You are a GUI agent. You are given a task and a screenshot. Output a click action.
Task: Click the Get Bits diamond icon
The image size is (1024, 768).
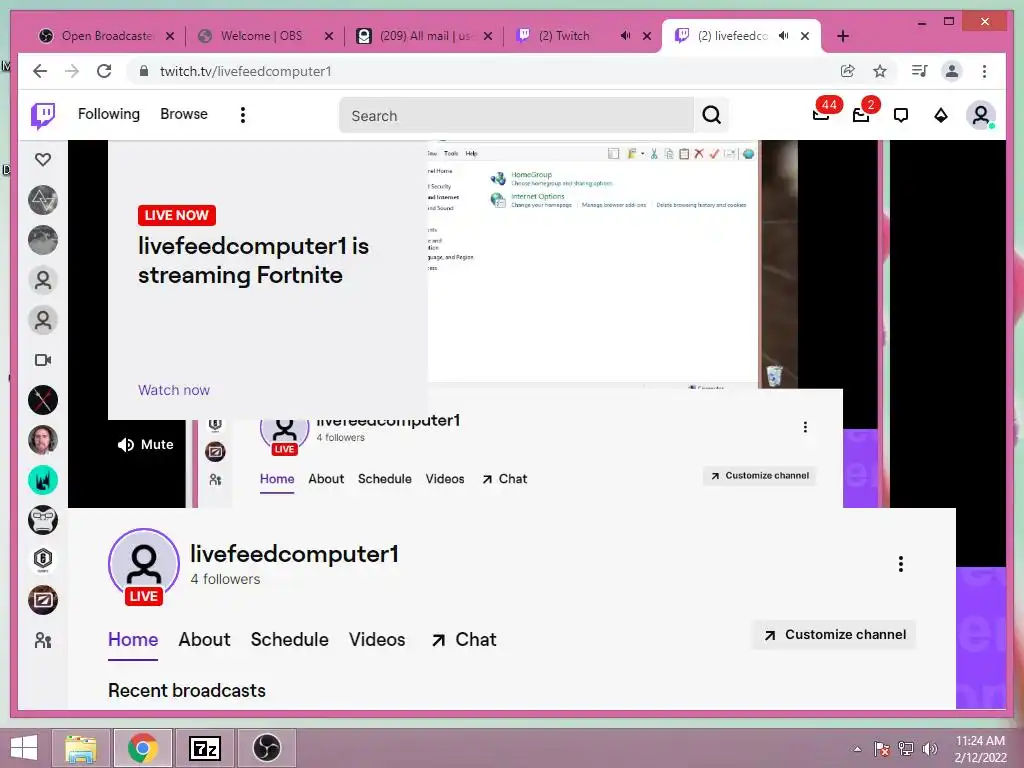940,116
